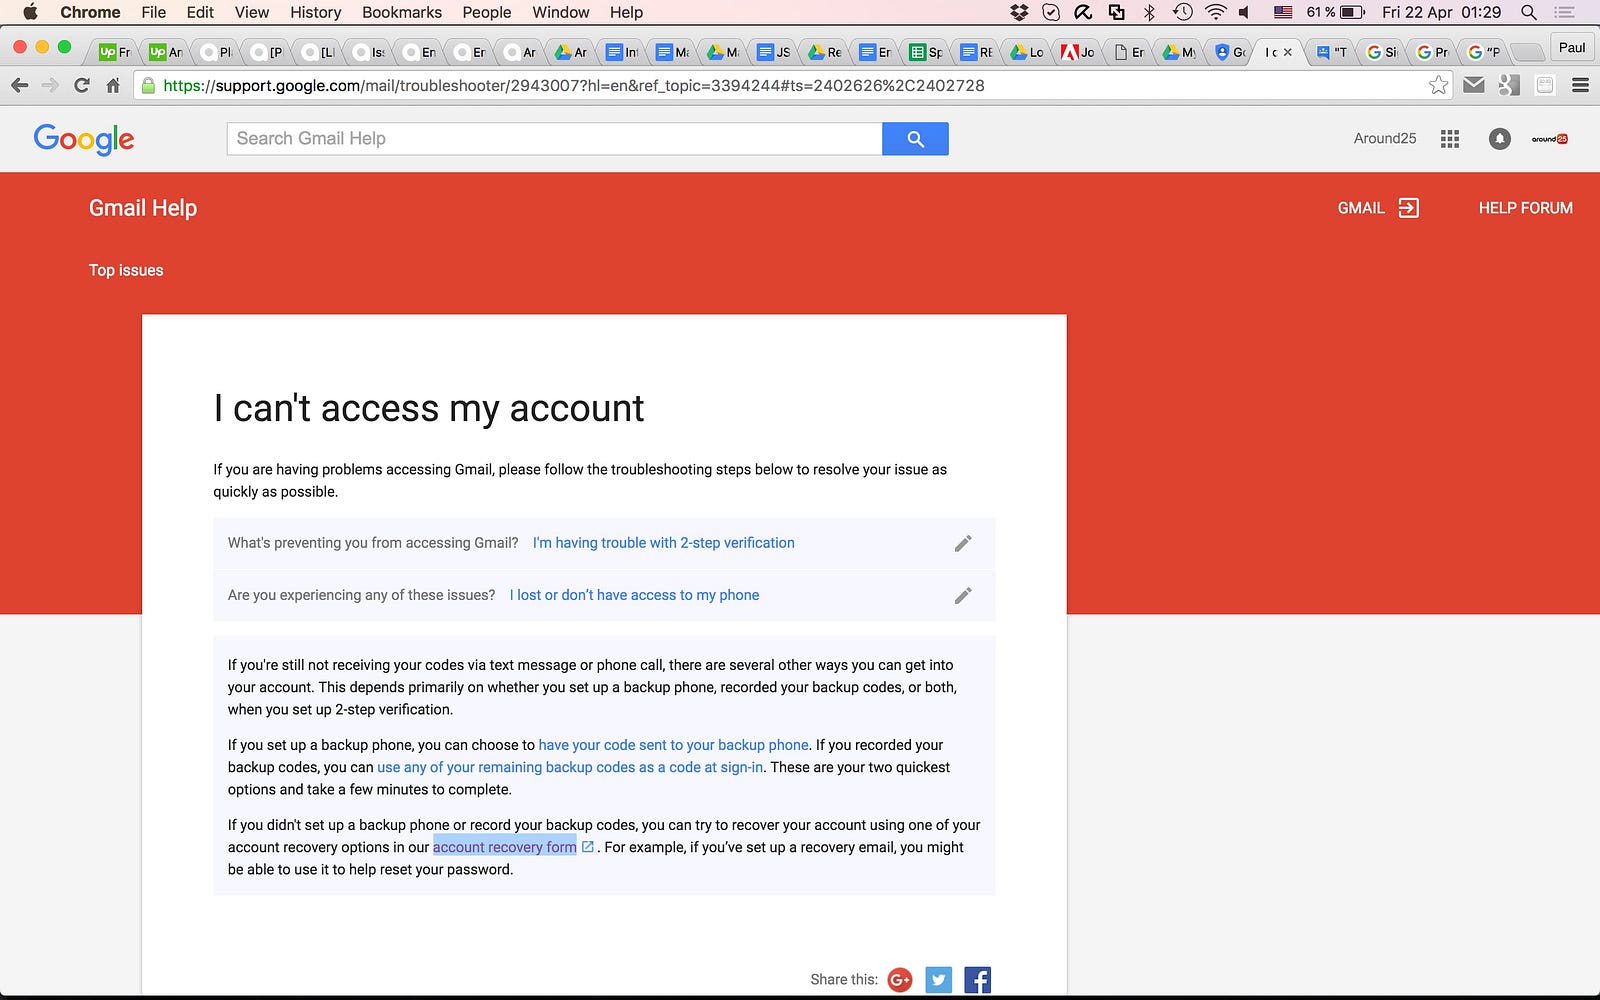1600x1000 pixels.
Task: Open the Wi-Fi menu
Action: point(1215,12)
